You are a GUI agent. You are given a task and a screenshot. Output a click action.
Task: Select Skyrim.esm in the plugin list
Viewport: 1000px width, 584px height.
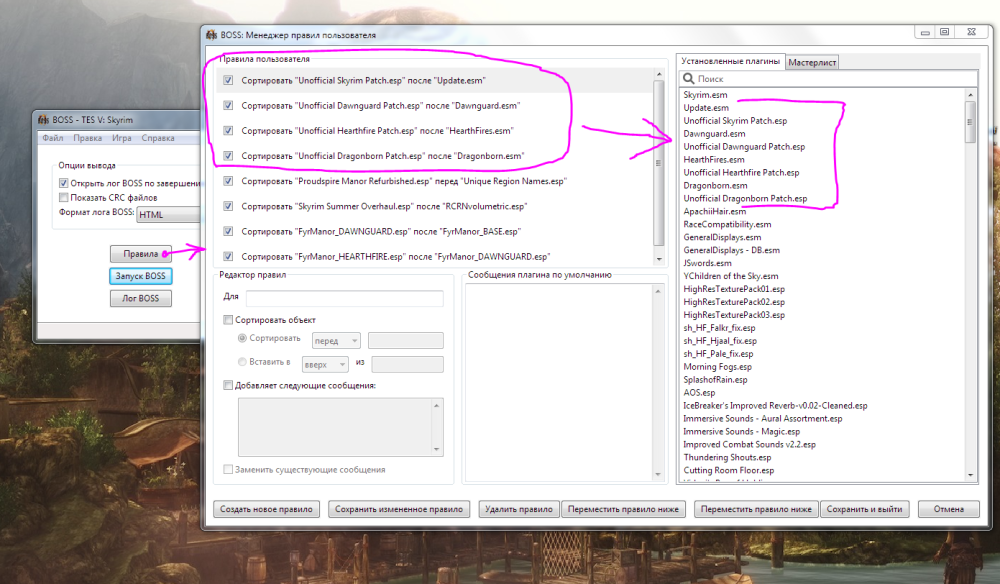click(705, 94)
